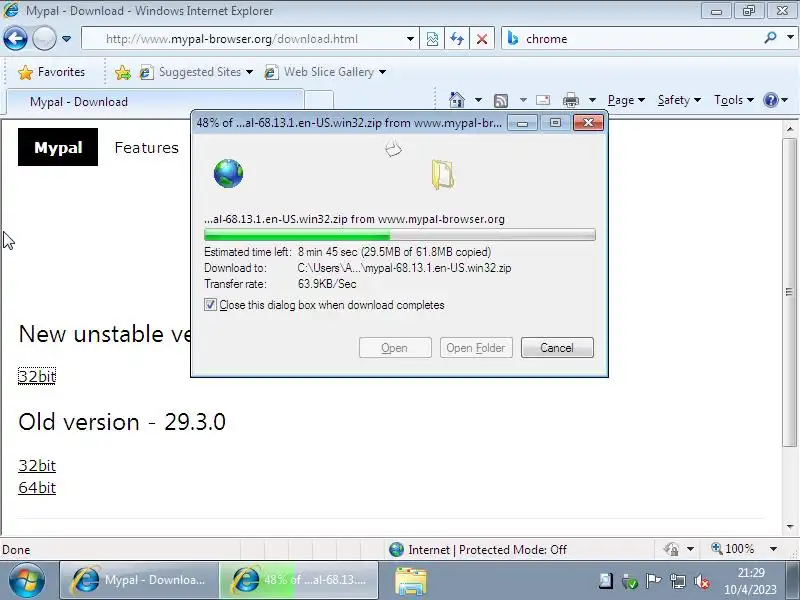Open the Features page link
Viewport: 800px width, 600px height.
coord(146,147)
